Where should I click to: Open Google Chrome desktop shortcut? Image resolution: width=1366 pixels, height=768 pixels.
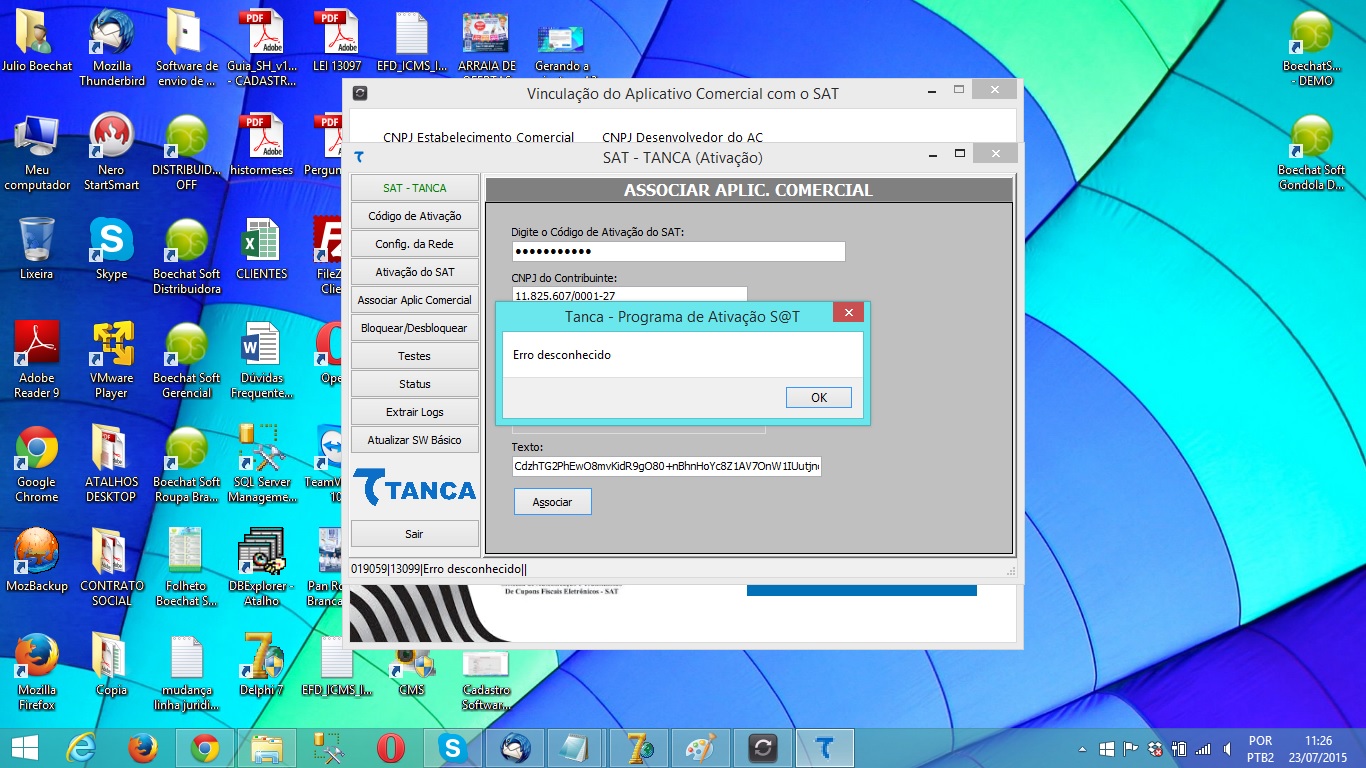tap(37, 464)
